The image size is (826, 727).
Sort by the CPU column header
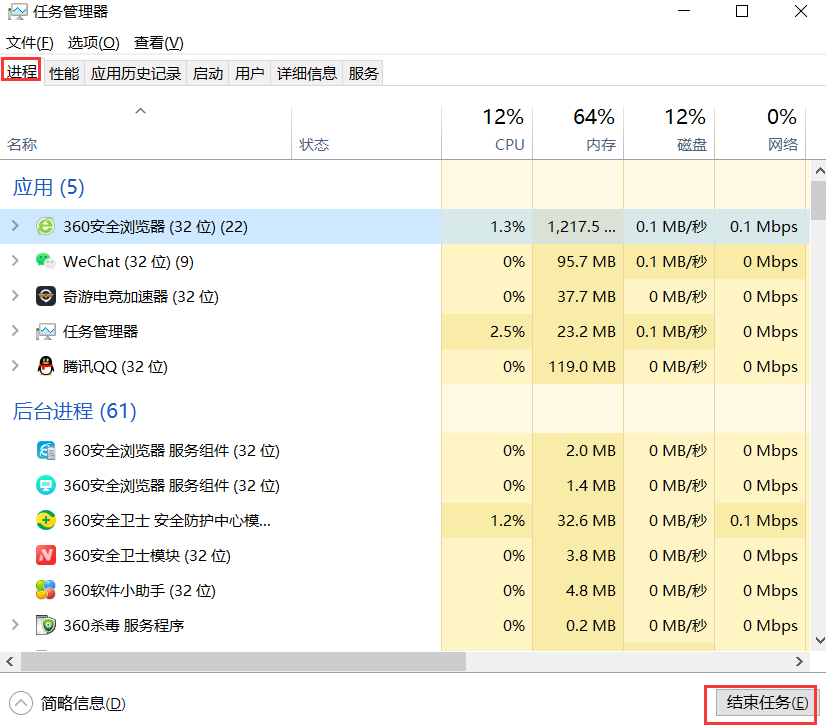(x=487, y=132)
